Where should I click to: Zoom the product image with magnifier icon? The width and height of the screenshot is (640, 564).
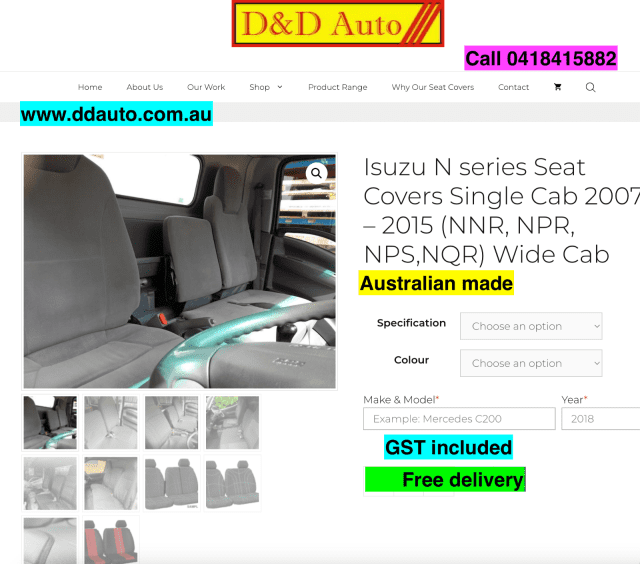316,173
